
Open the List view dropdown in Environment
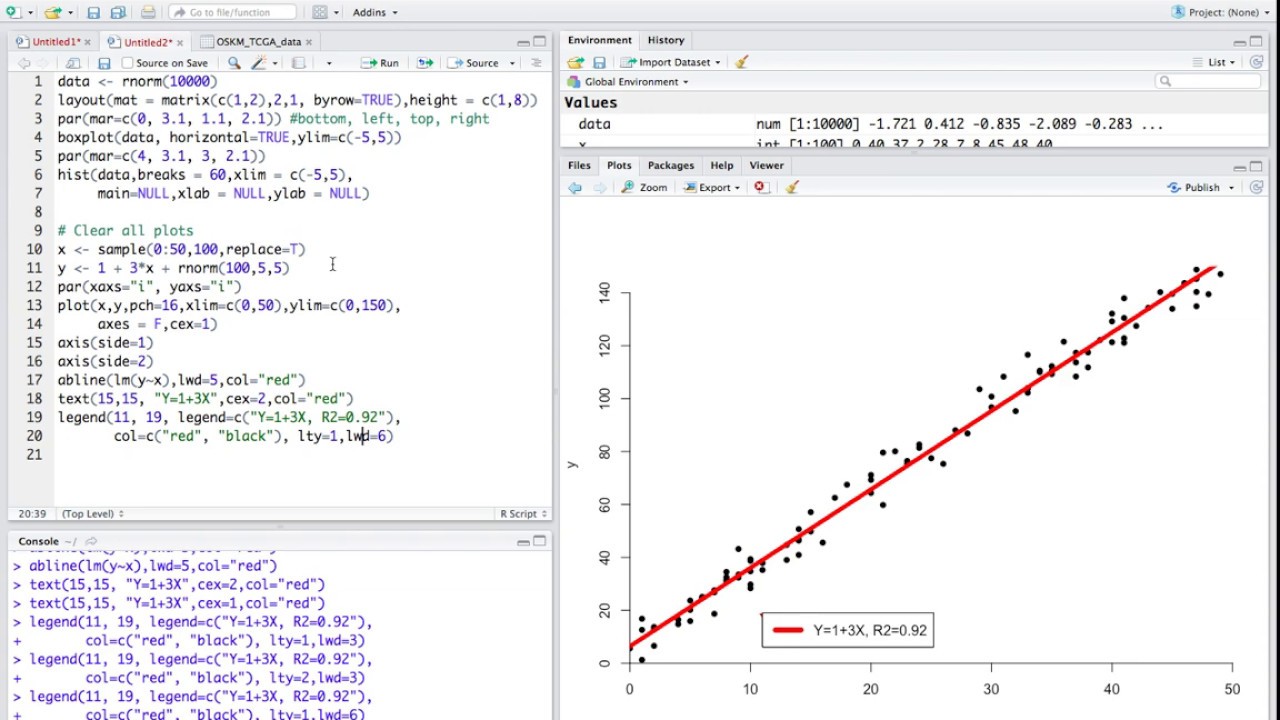click(x=1215, y=62)
